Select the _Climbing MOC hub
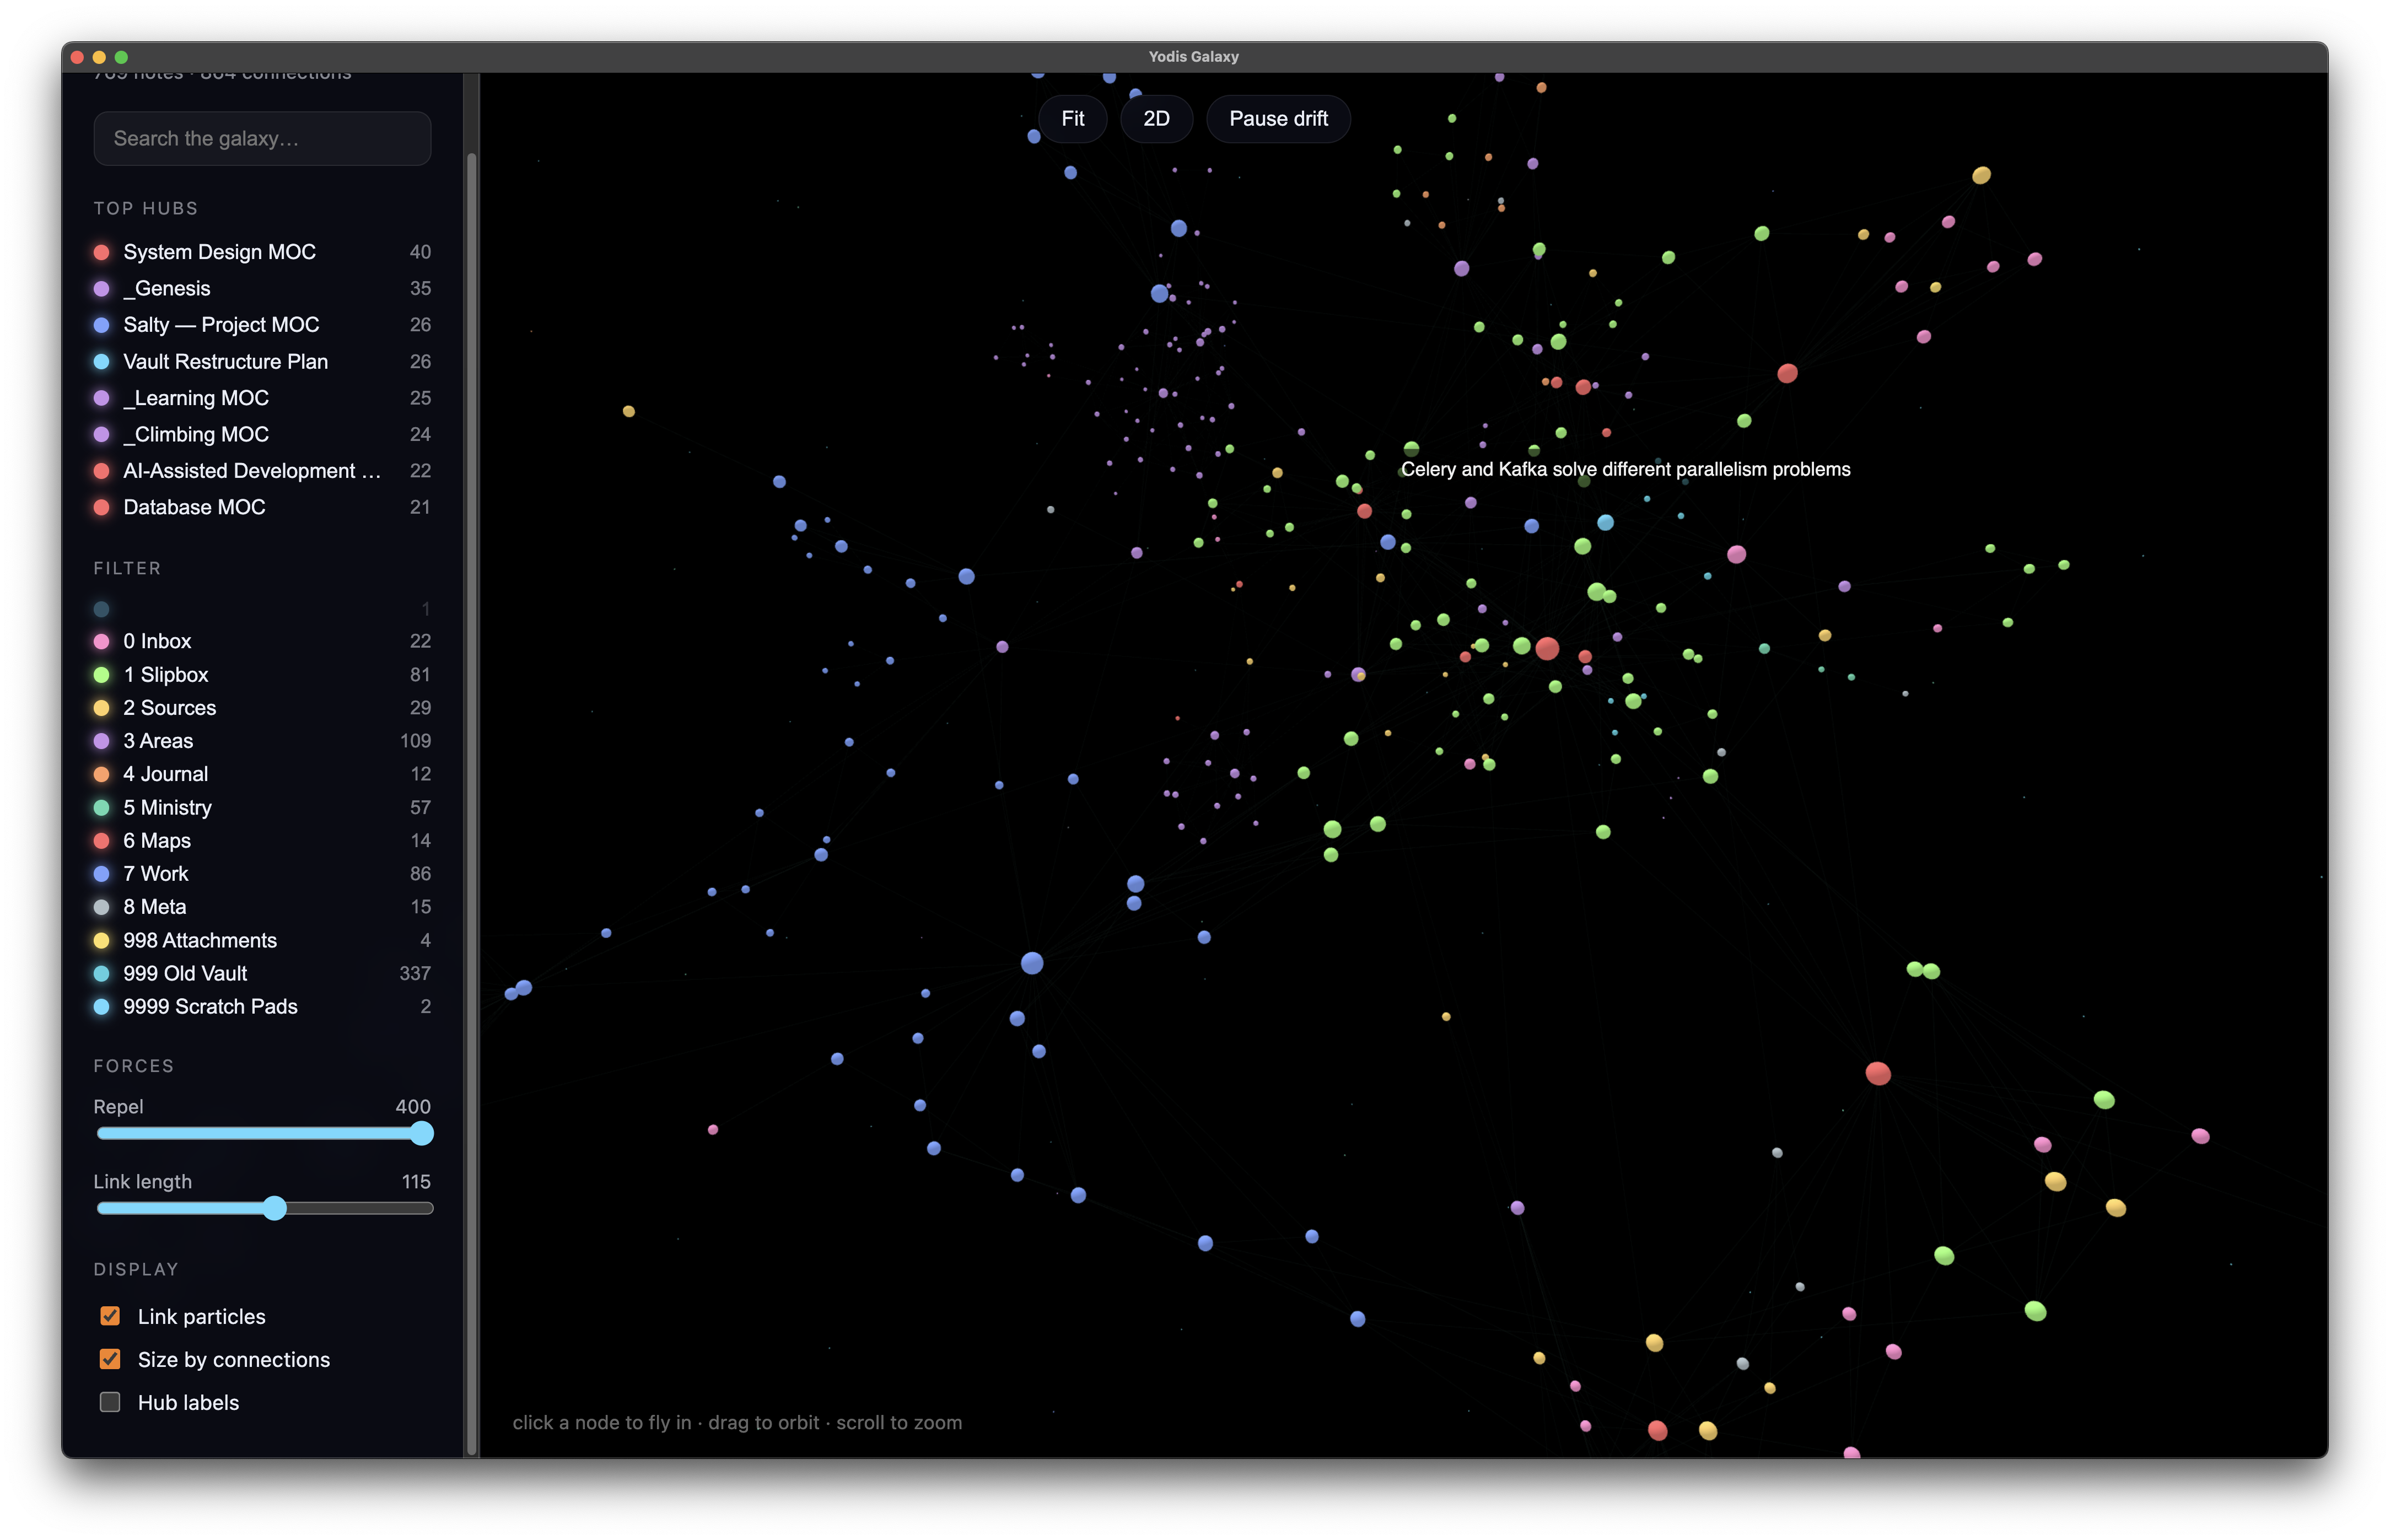Screen dimensions: 2390x1540 click(262, 435)
